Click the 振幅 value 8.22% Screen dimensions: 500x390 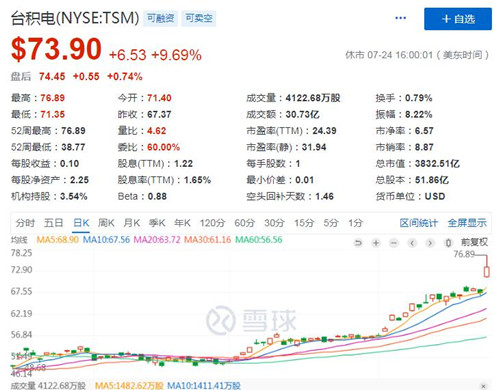(x=419, y=114)
